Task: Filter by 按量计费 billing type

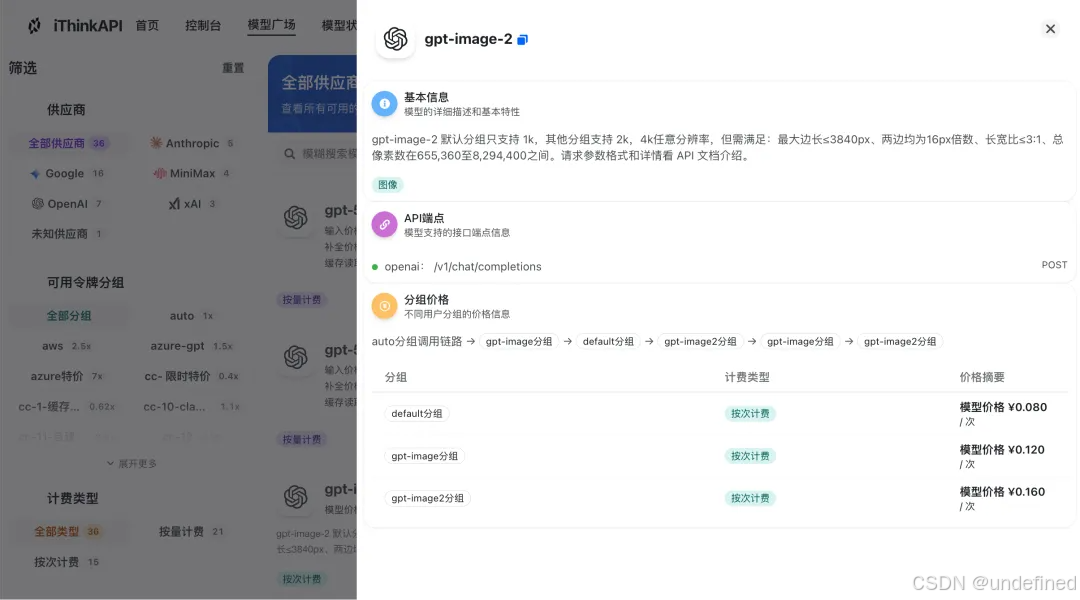Action: point(191,532)
